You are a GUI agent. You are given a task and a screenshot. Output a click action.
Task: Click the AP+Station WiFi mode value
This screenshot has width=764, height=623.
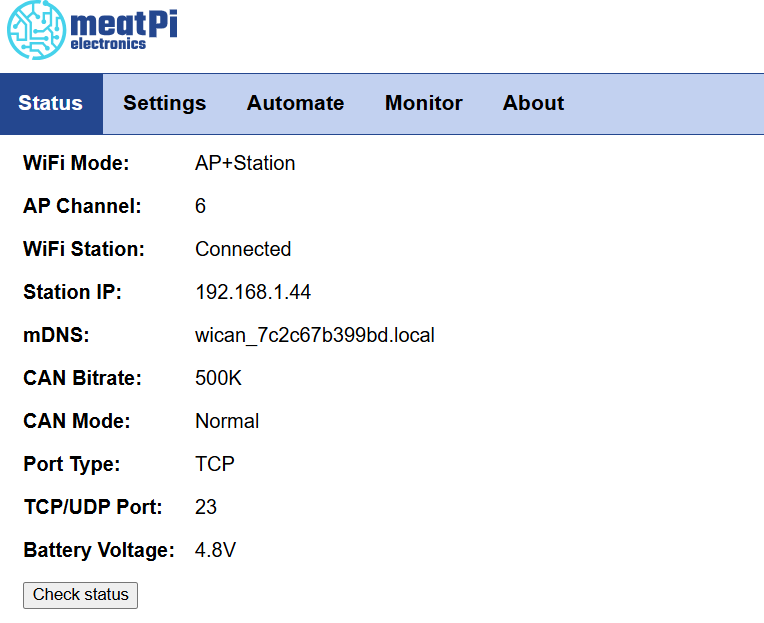[x=245, y=163]
